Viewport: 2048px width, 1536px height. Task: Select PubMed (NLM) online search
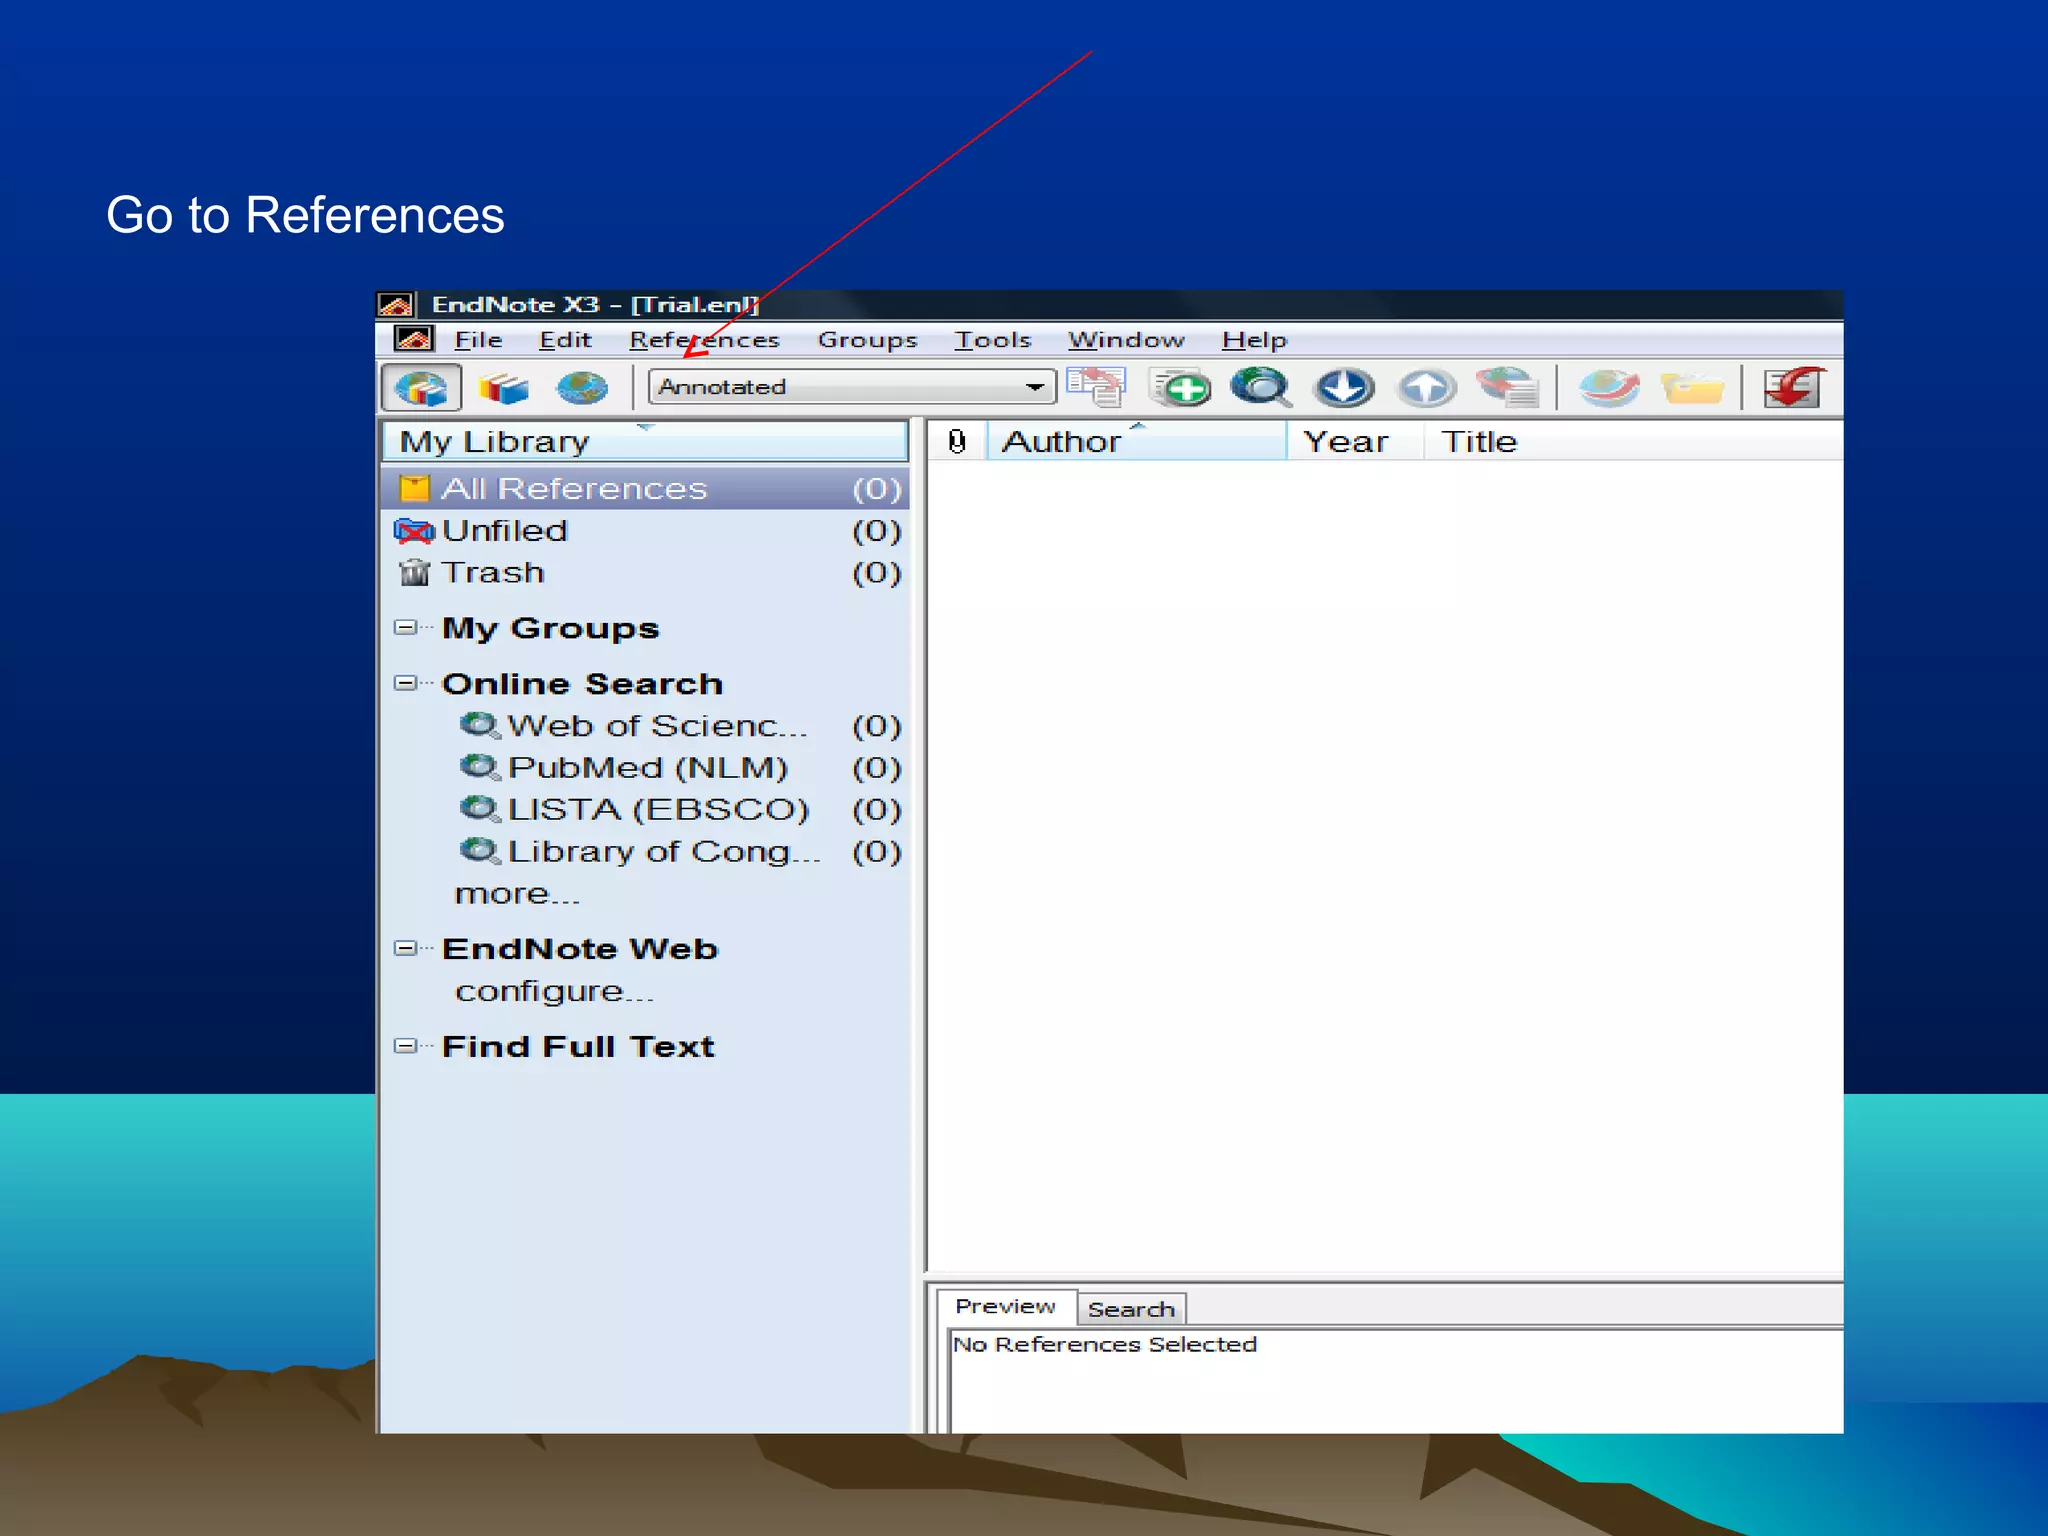[x=647, y=768]
